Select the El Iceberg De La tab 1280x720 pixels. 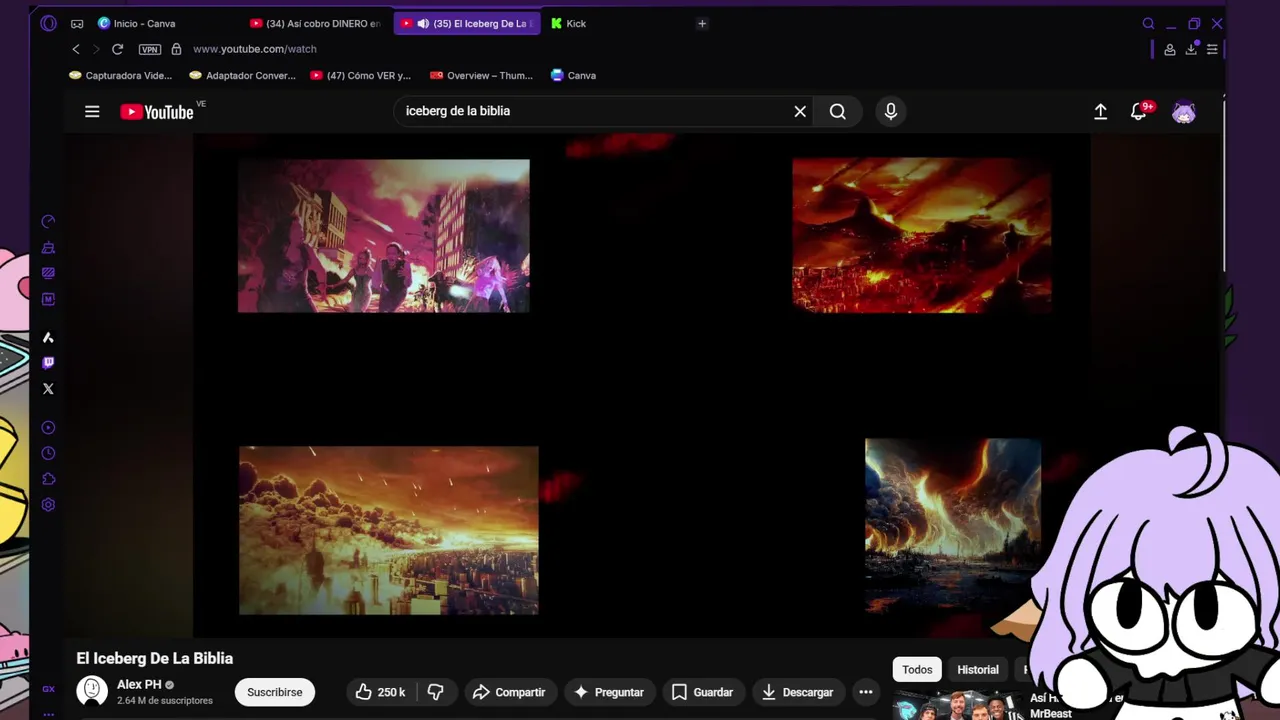[467, 23]
